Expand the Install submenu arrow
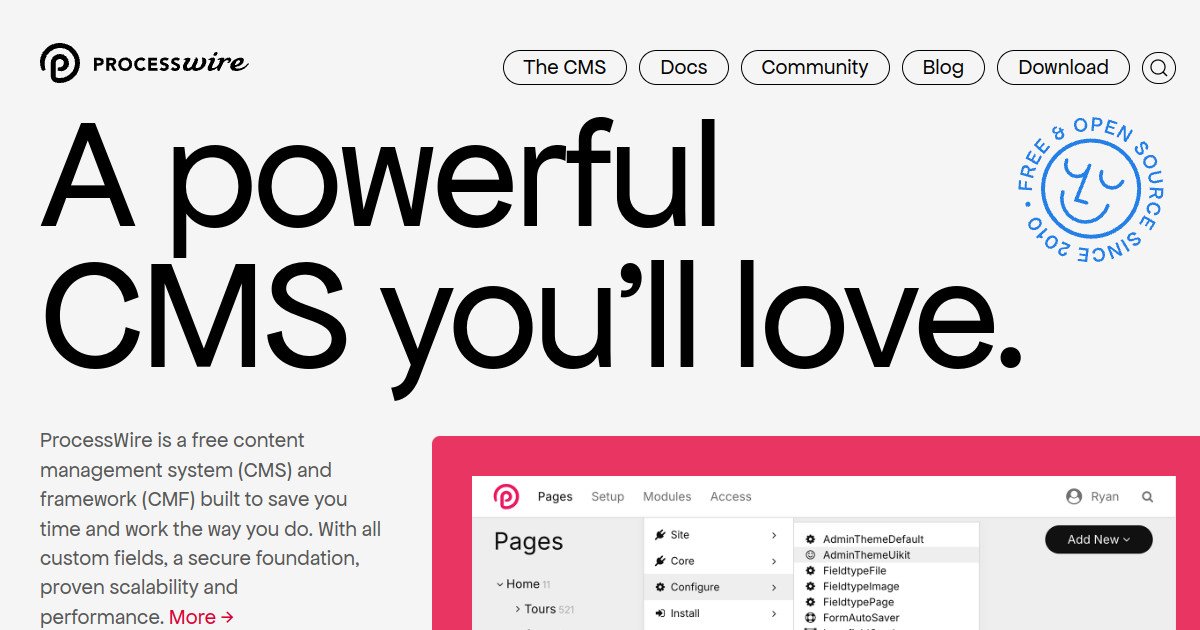The height and width of the screenshot is (630, 1200). 774,613
